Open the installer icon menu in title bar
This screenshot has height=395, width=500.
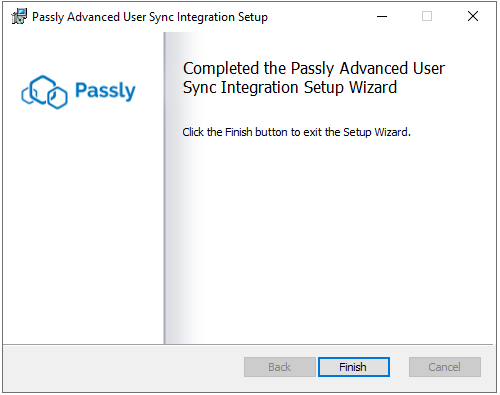(x=19, y=16)
